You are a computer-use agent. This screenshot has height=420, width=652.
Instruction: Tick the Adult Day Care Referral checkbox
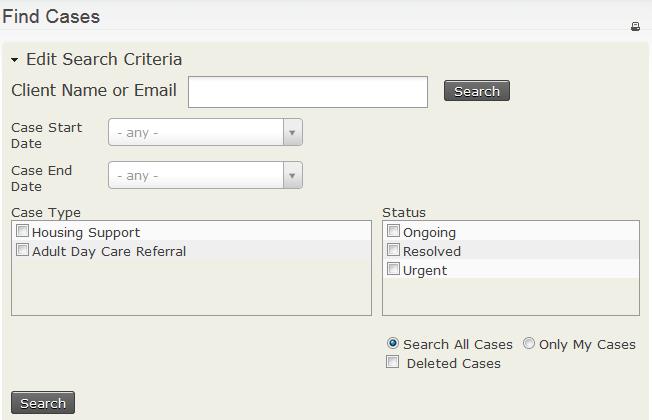[x=23, y=251]
